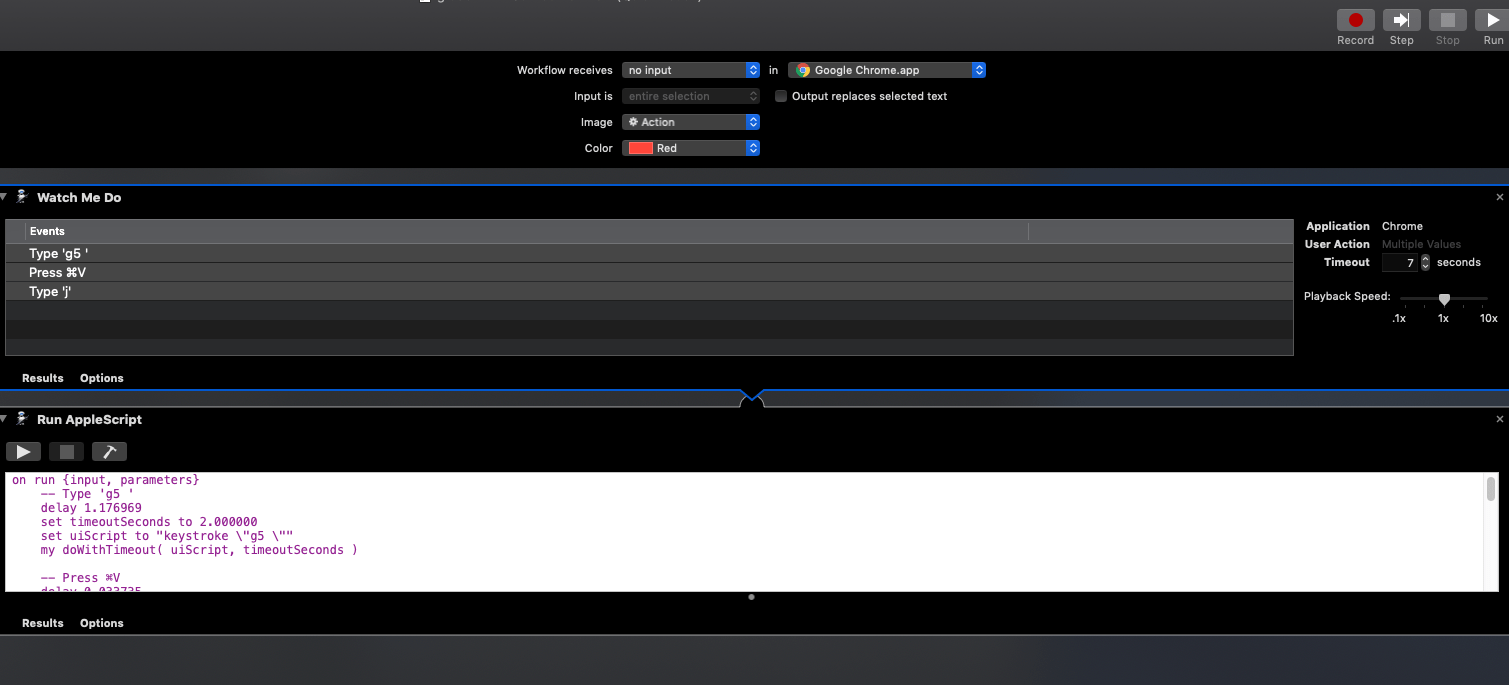This screenshot has height=685, width=1509.
Task: Open the Google Chrome.app application dropdown
Action: coord(887,70)
